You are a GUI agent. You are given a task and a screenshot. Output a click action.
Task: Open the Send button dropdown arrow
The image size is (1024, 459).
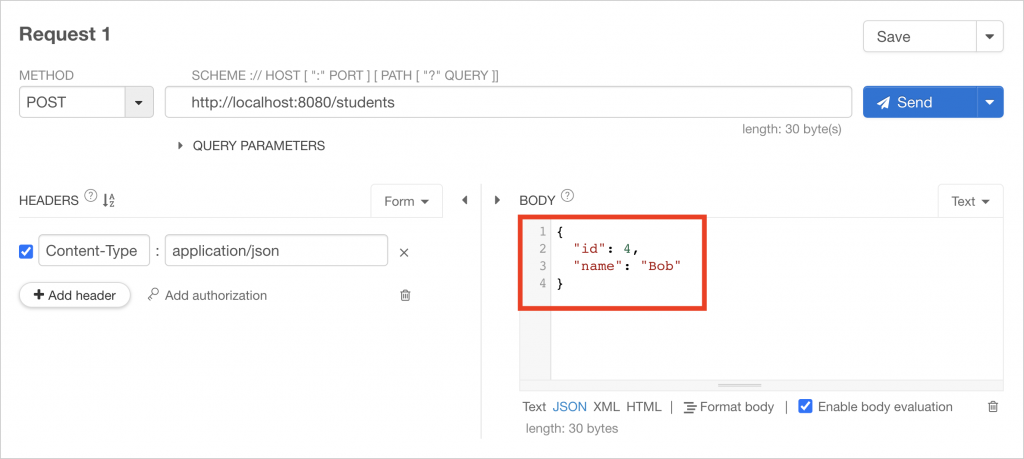pyautogui.click(x=990, y=103)
